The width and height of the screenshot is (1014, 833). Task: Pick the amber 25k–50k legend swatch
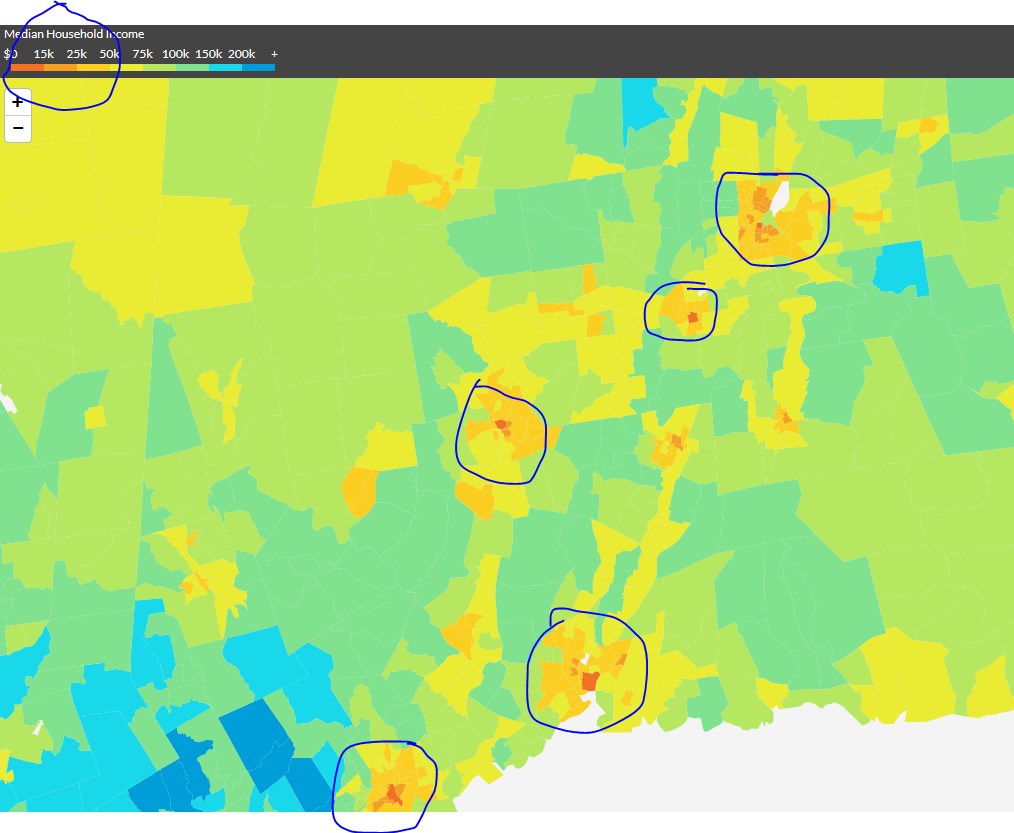(x=93, y=67)
